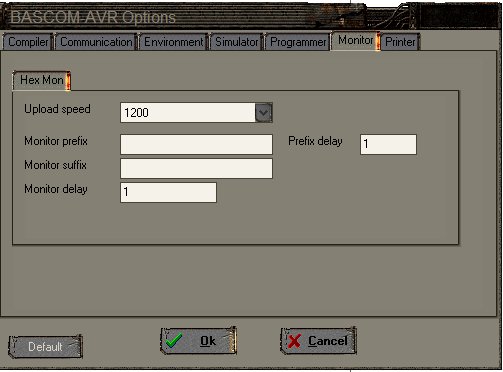Switch to the Printer tab
Image resolution: width=503 pixels, height=372 pixels.
coord(400,42)
